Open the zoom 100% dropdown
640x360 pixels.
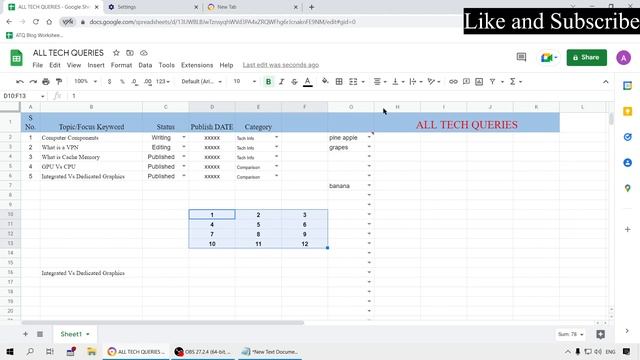pos(85,82)
